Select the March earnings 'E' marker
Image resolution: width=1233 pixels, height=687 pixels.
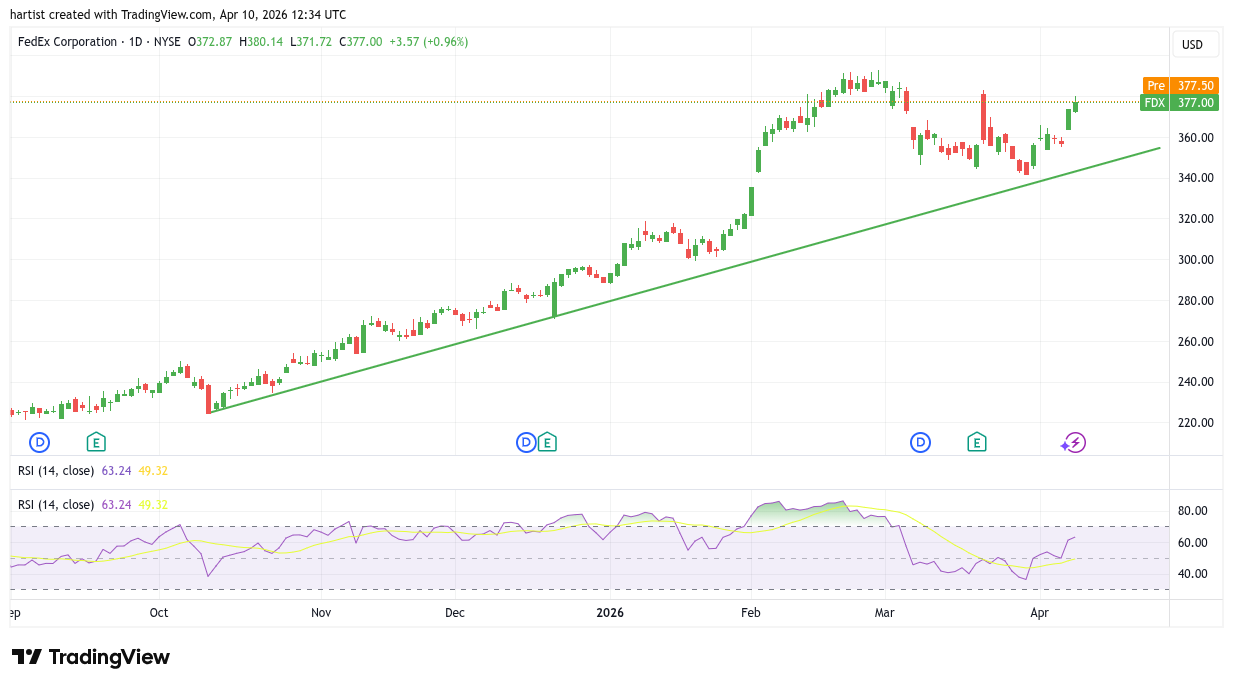(976, 442)
